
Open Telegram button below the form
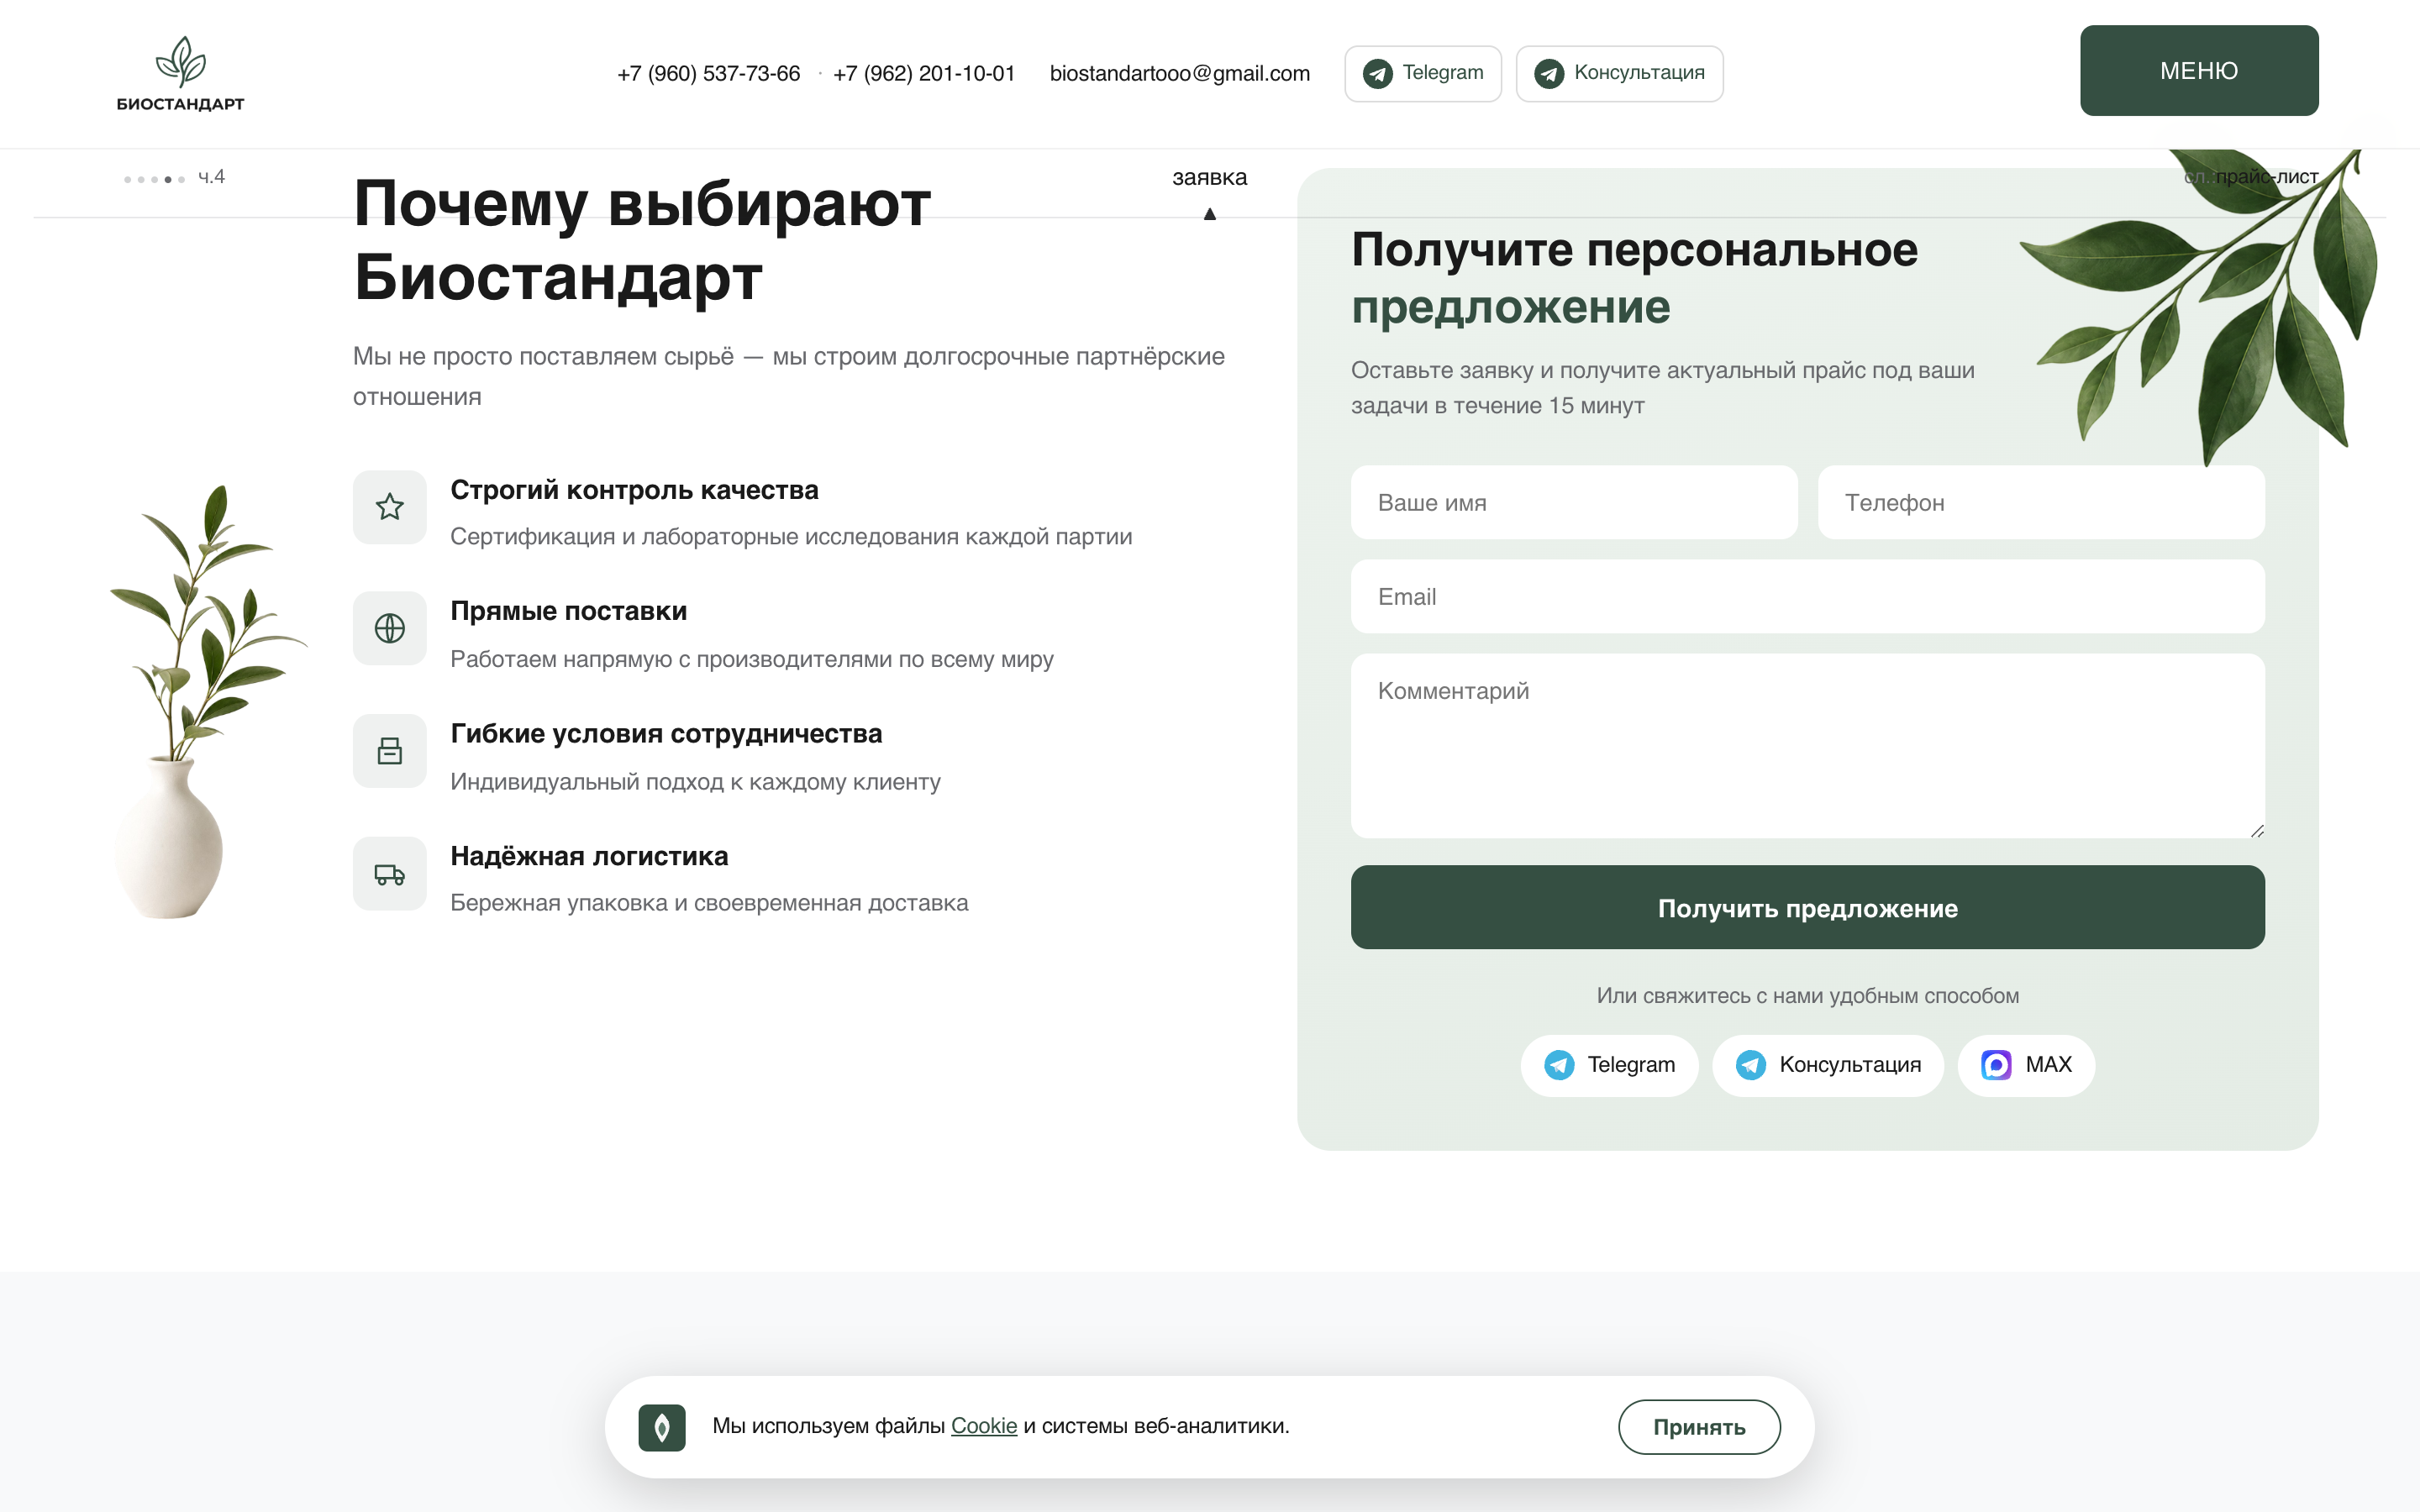[x=1609, y=1065]
